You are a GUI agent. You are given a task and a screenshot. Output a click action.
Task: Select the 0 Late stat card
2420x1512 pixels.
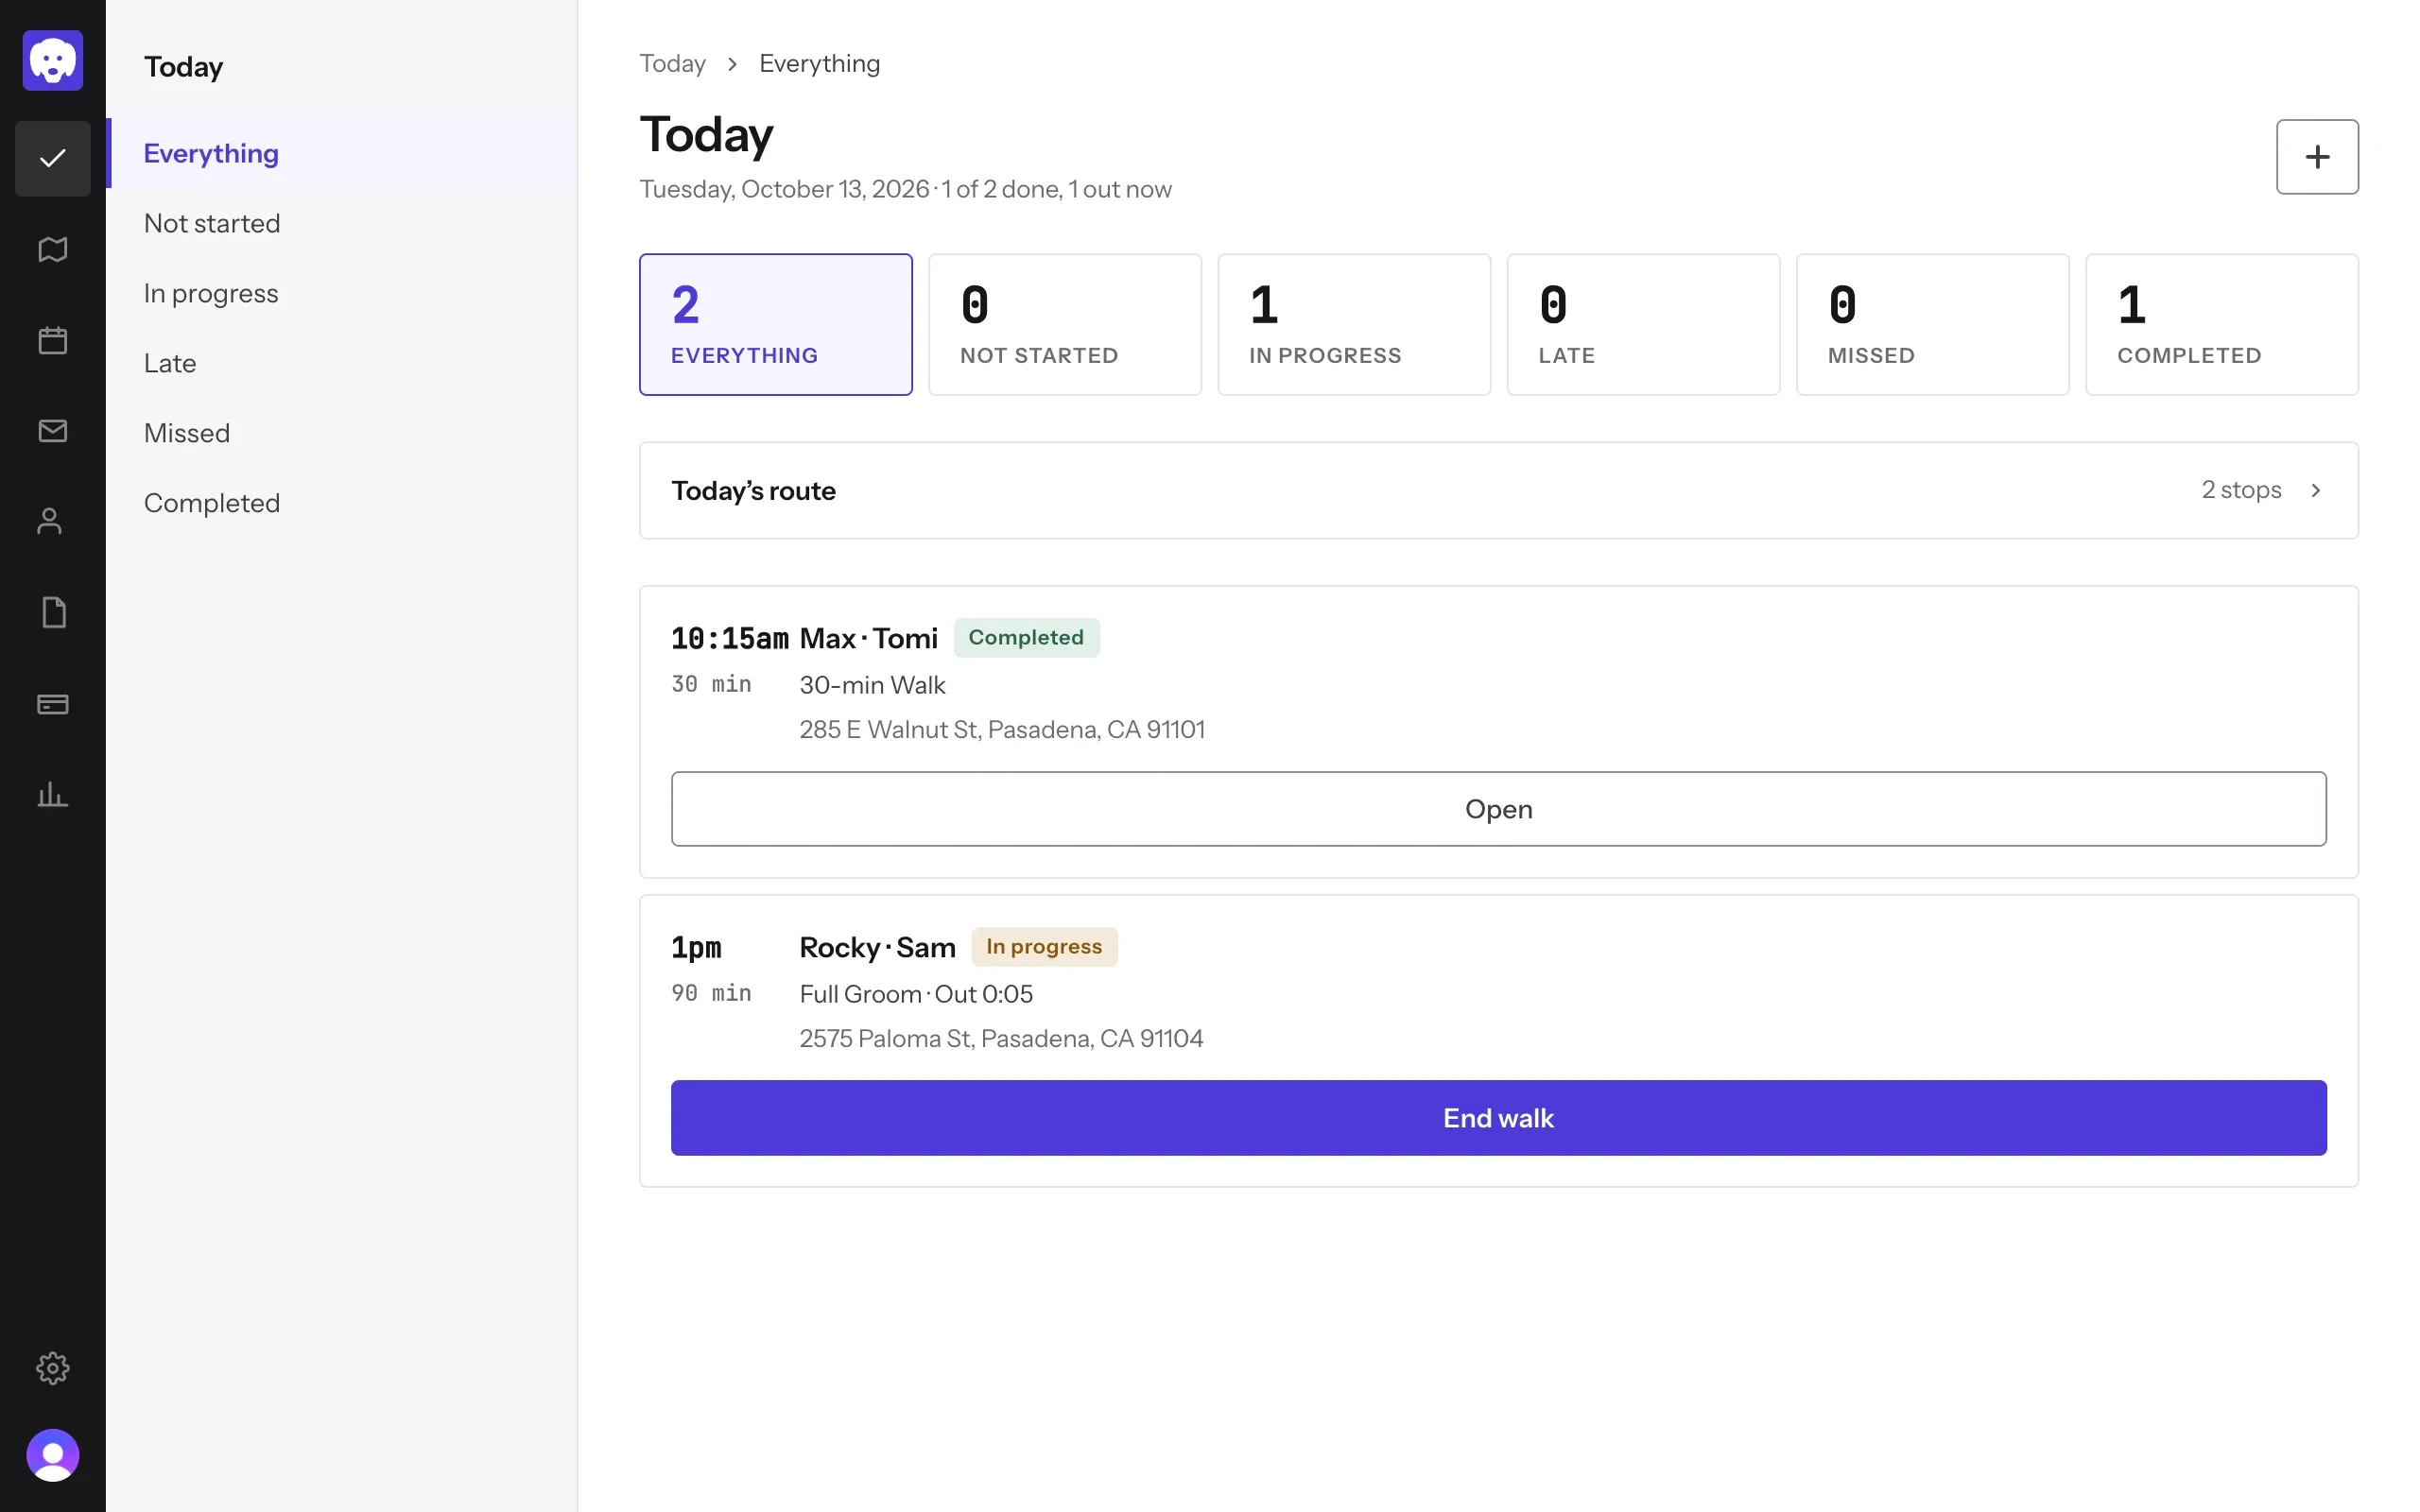(x=1643, y=324)
